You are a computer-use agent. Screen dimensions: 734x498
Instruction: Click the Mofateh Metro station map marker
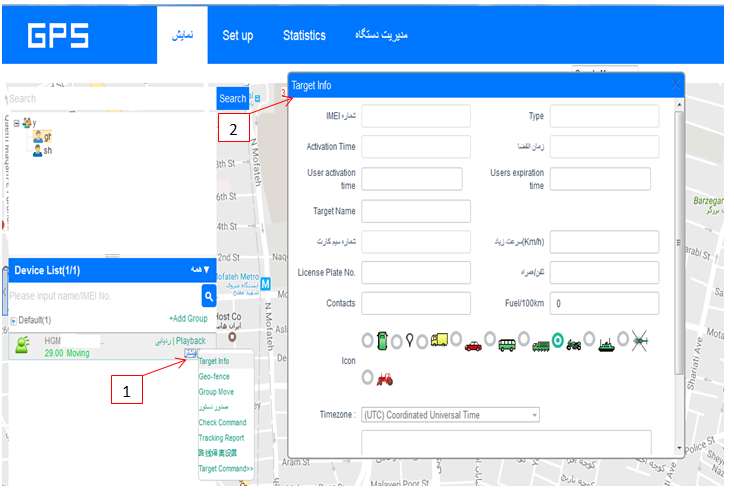click(x=265, y=284)
